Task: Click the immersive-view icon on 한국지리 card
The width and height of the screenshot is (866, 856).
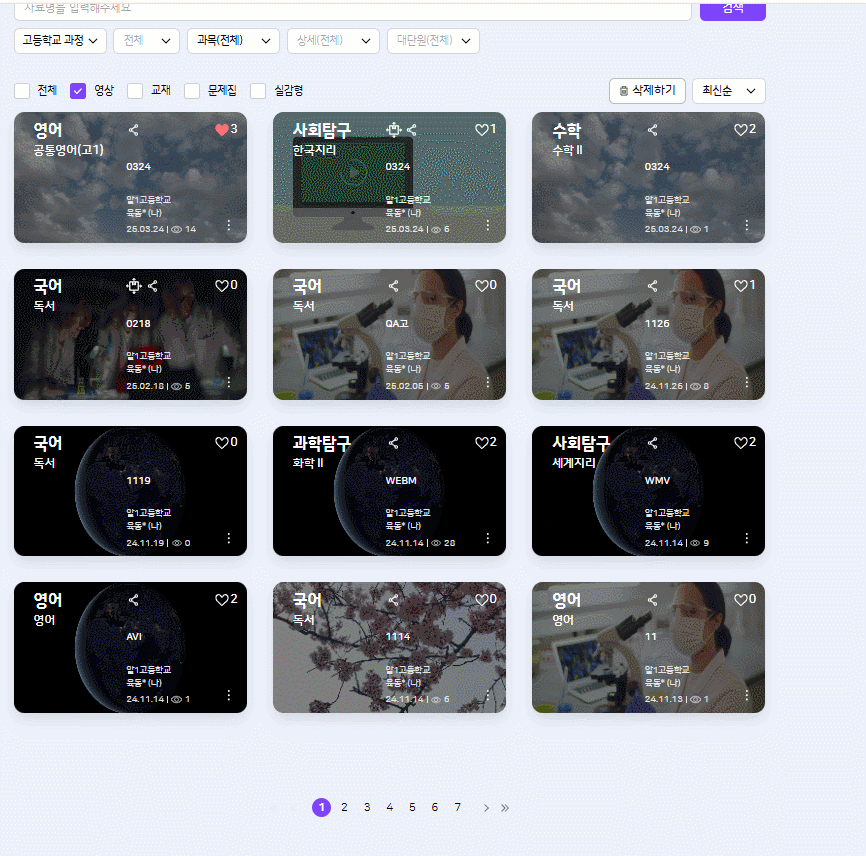Action: pos(394,129)
